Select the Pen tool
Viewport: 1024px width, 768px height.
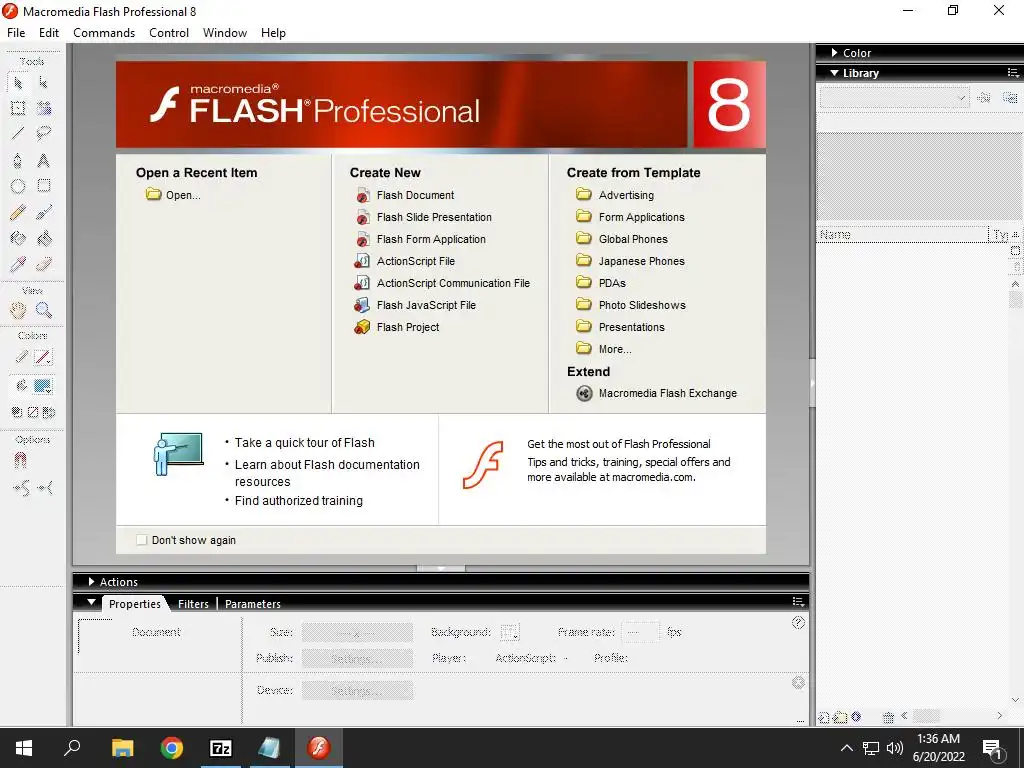coord(18,160)
